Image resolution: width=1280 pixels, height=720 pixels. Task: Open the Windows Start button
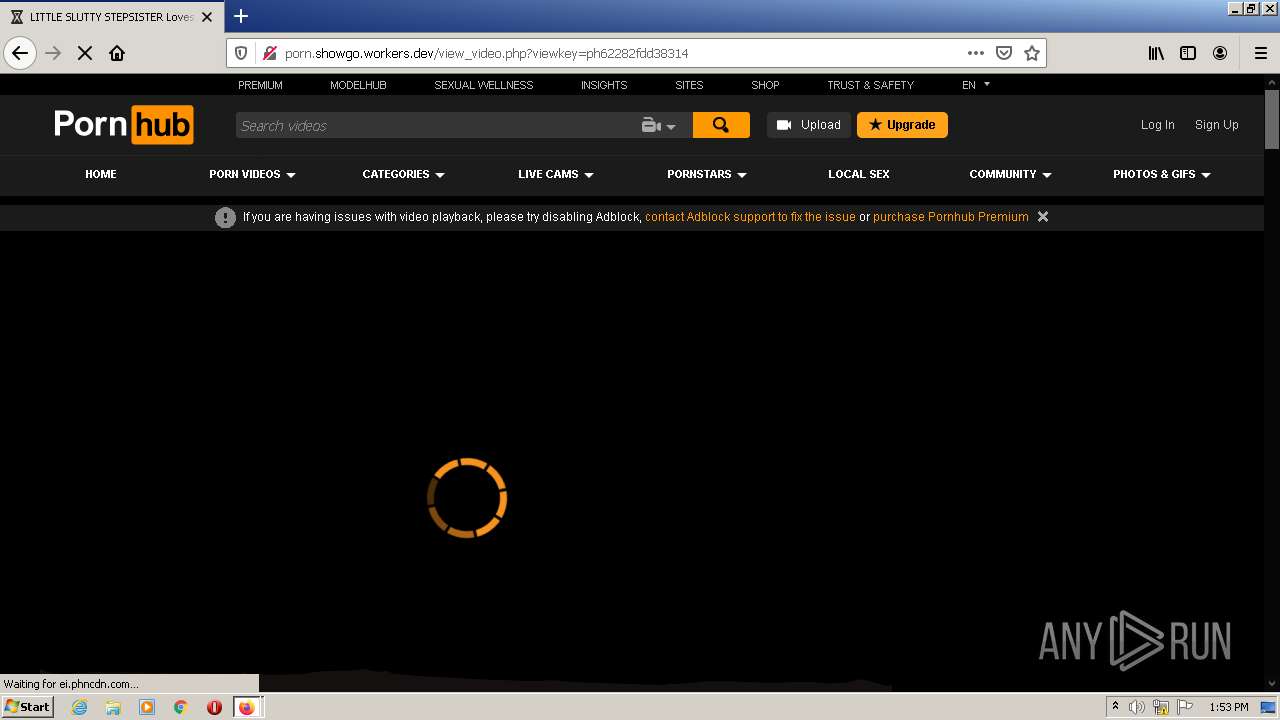tap(27, 706)
